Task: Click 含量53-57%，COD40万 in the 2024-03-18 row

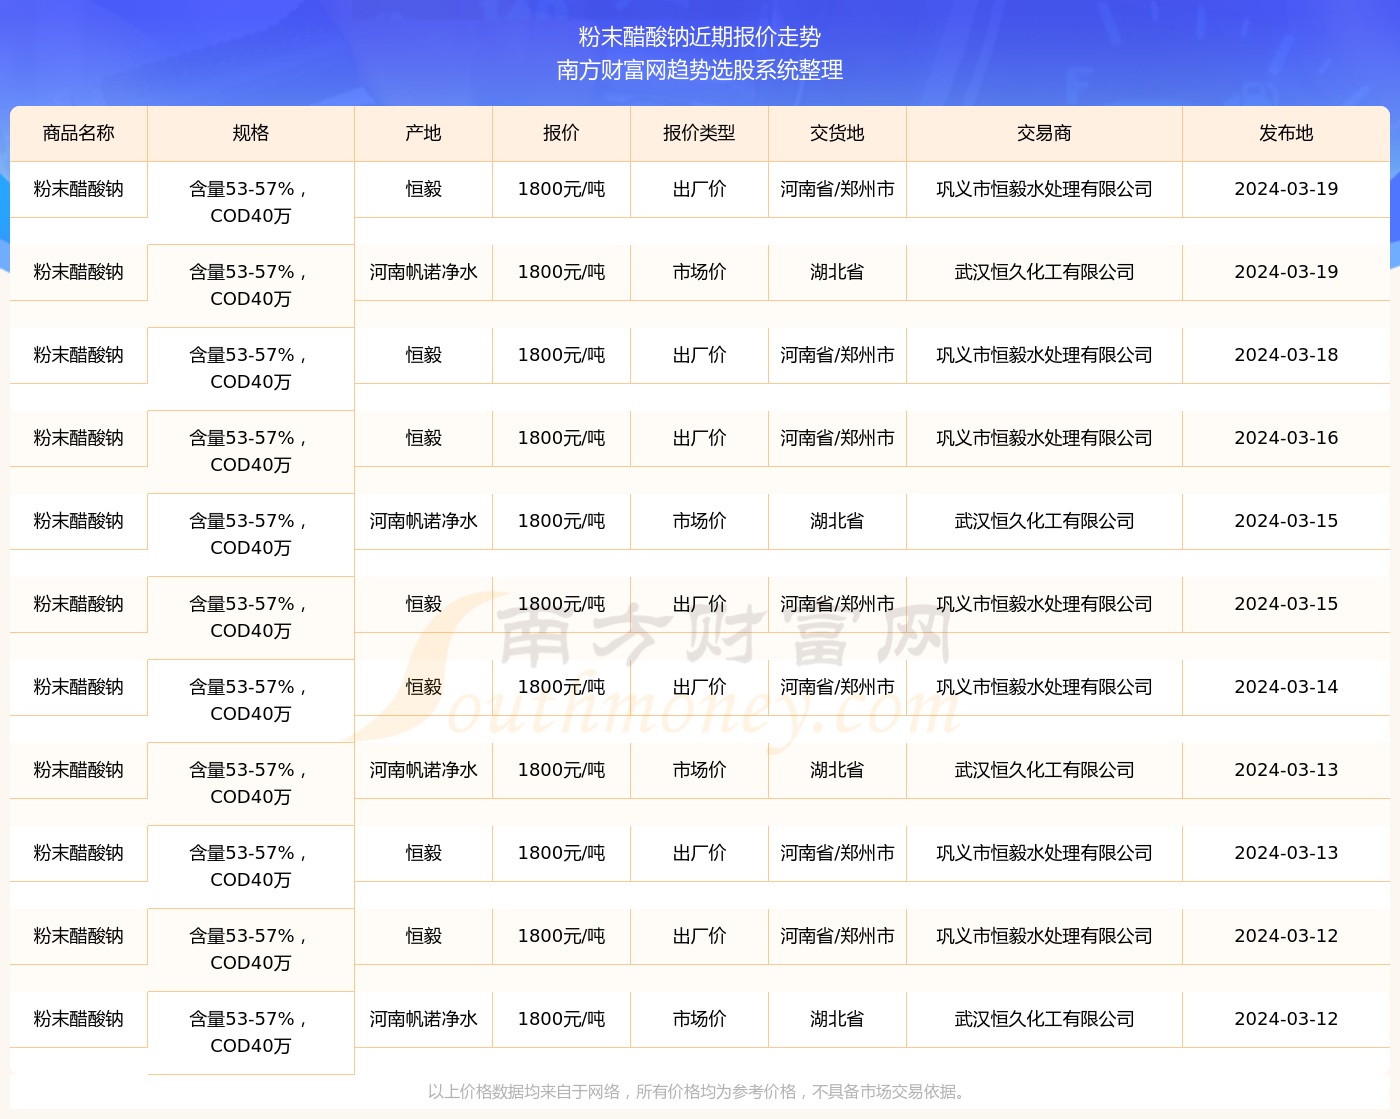Action: (x=251, y=368)
